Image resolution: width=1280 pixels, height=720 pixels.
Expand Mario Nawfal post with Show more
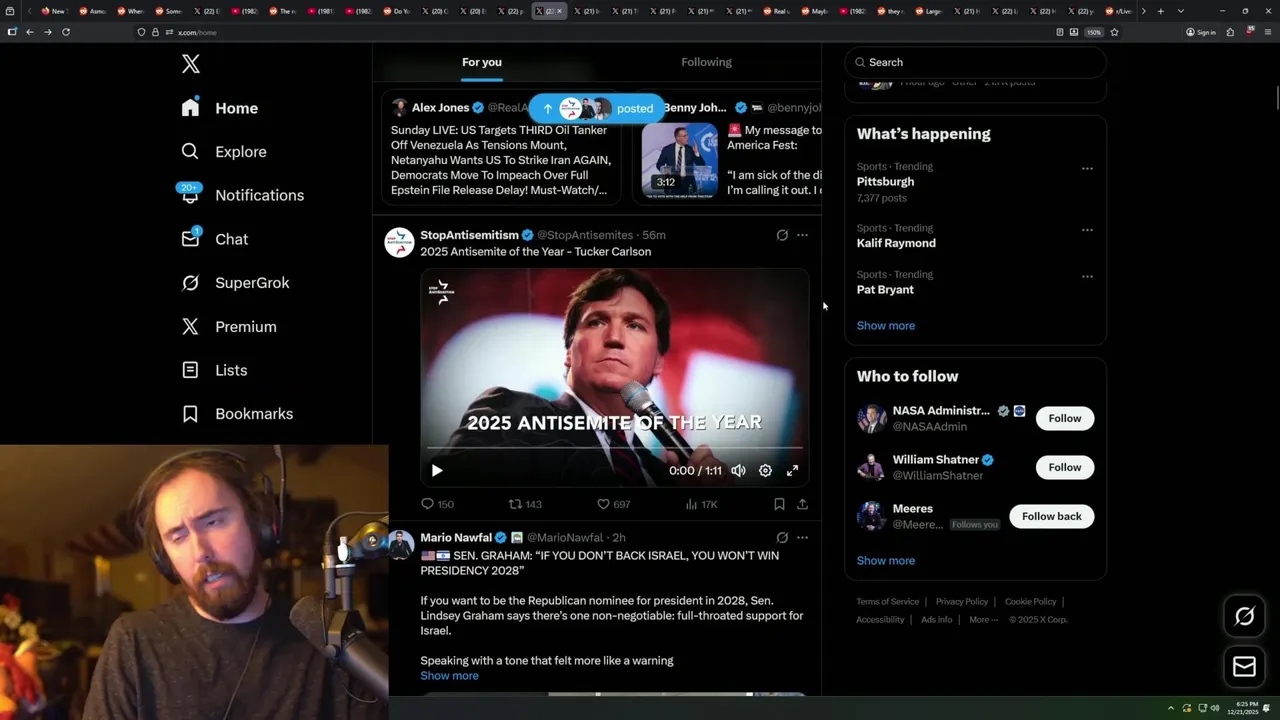449,675
